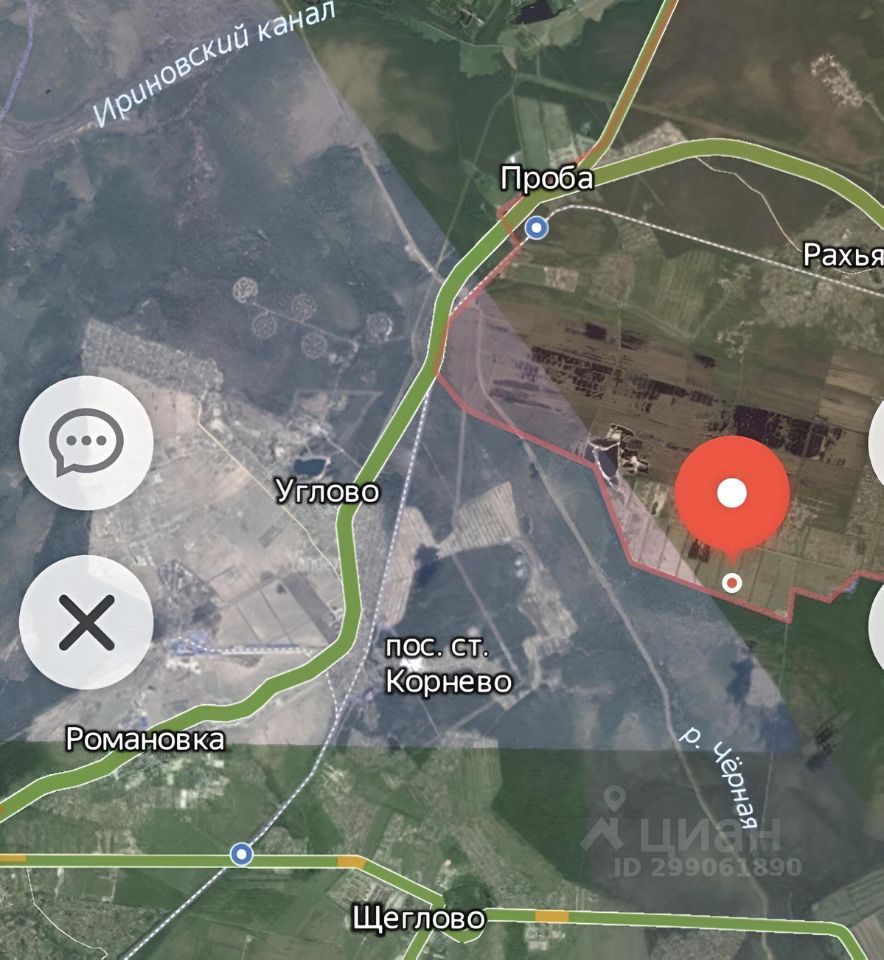884x960 pixels.
Task: Select the station marker near Щеглово road
Action: 242,853
